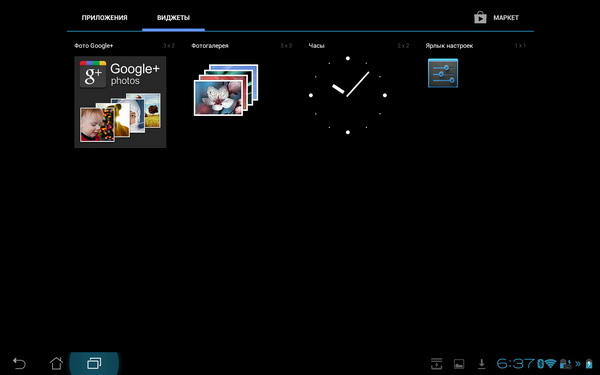Tap the Back arrow navigation button
The height and width of the screenshot is (375, 600).
19,363
